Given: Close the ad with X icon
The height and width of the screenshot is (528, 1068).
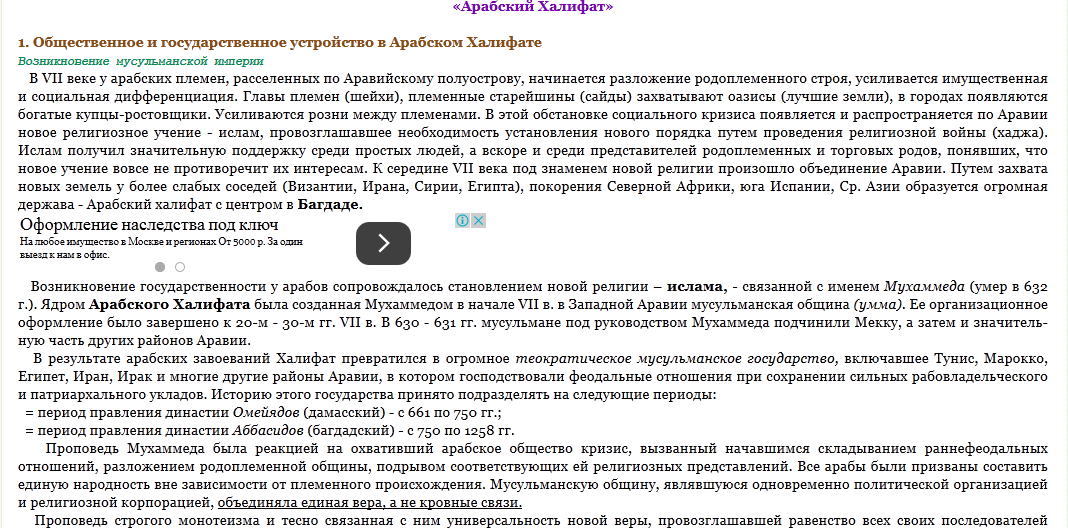Looking at the screenshot, I should tap(479, 221).
